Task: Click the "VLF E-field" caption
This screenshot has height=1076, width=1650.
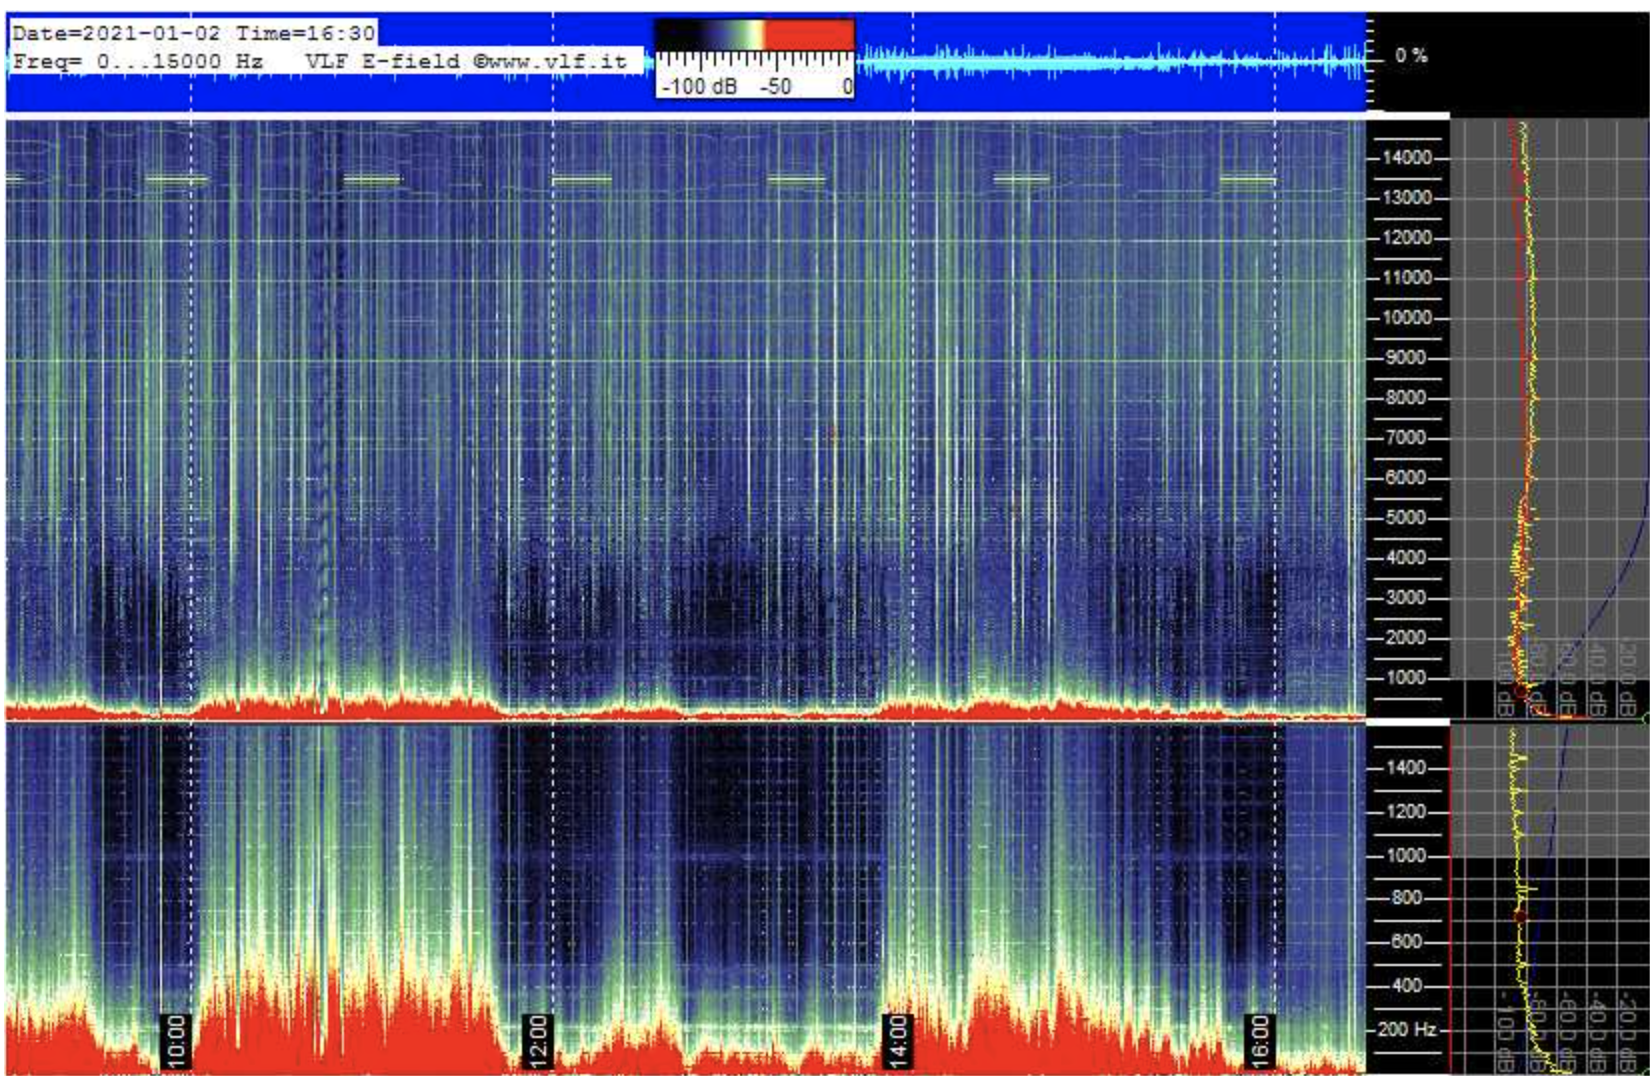Action: click(x=384, y=61)
